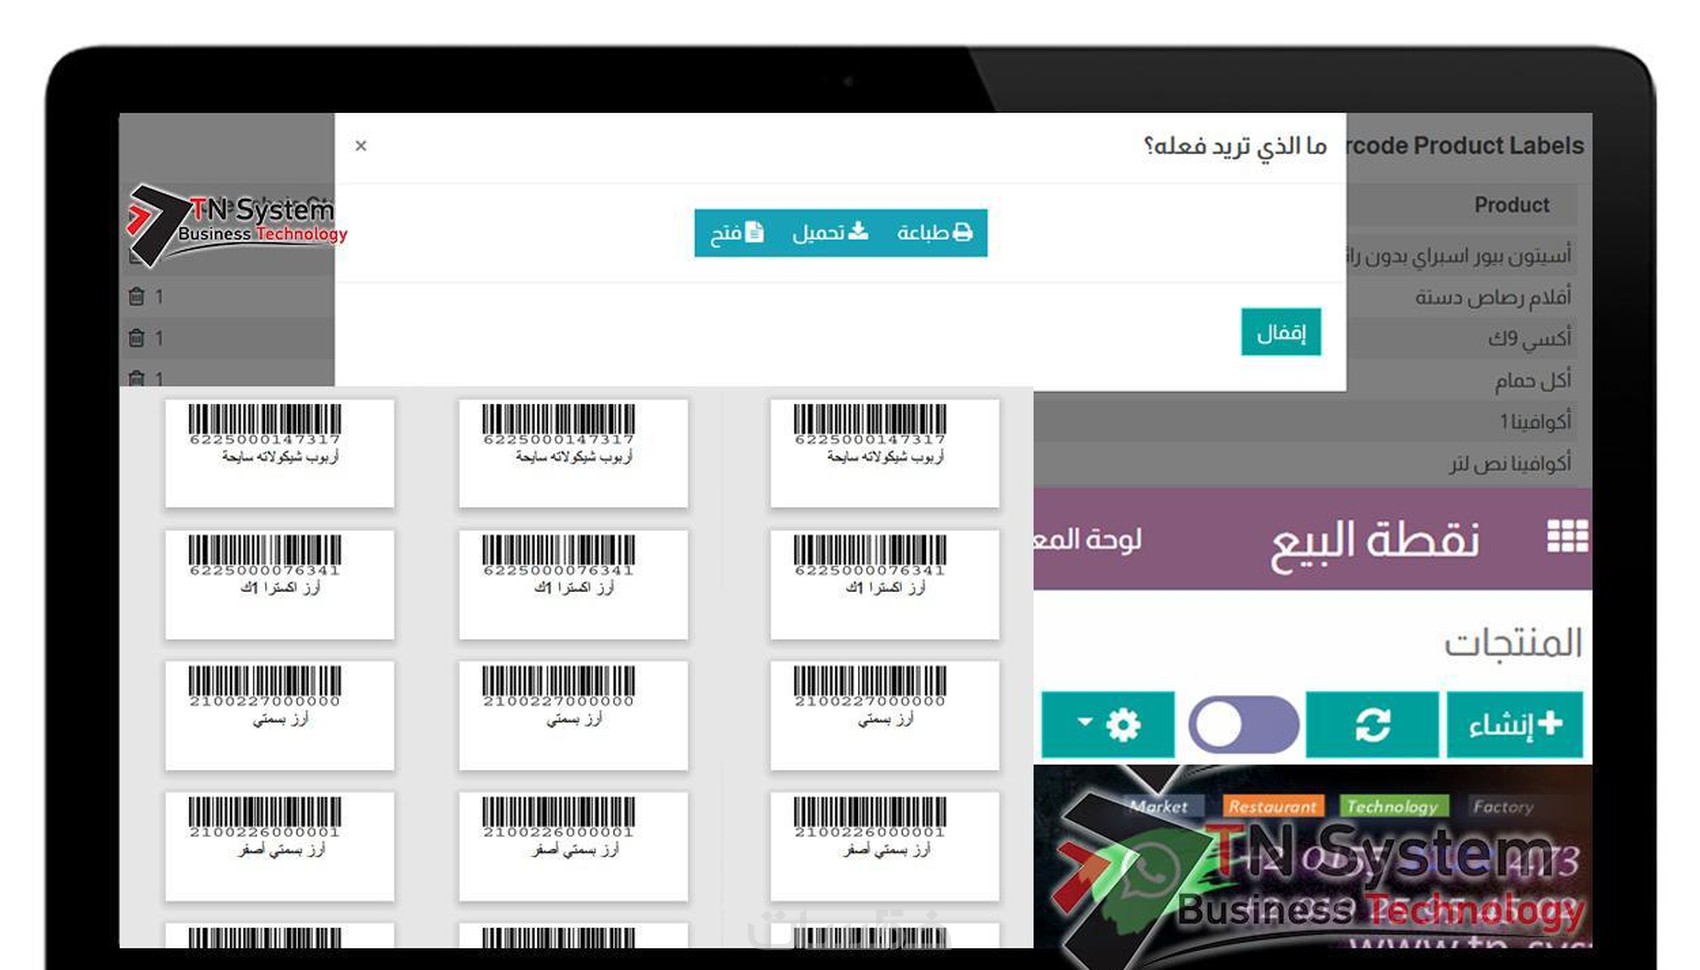Click the فتح (Open) button

(x=737, y=233)
